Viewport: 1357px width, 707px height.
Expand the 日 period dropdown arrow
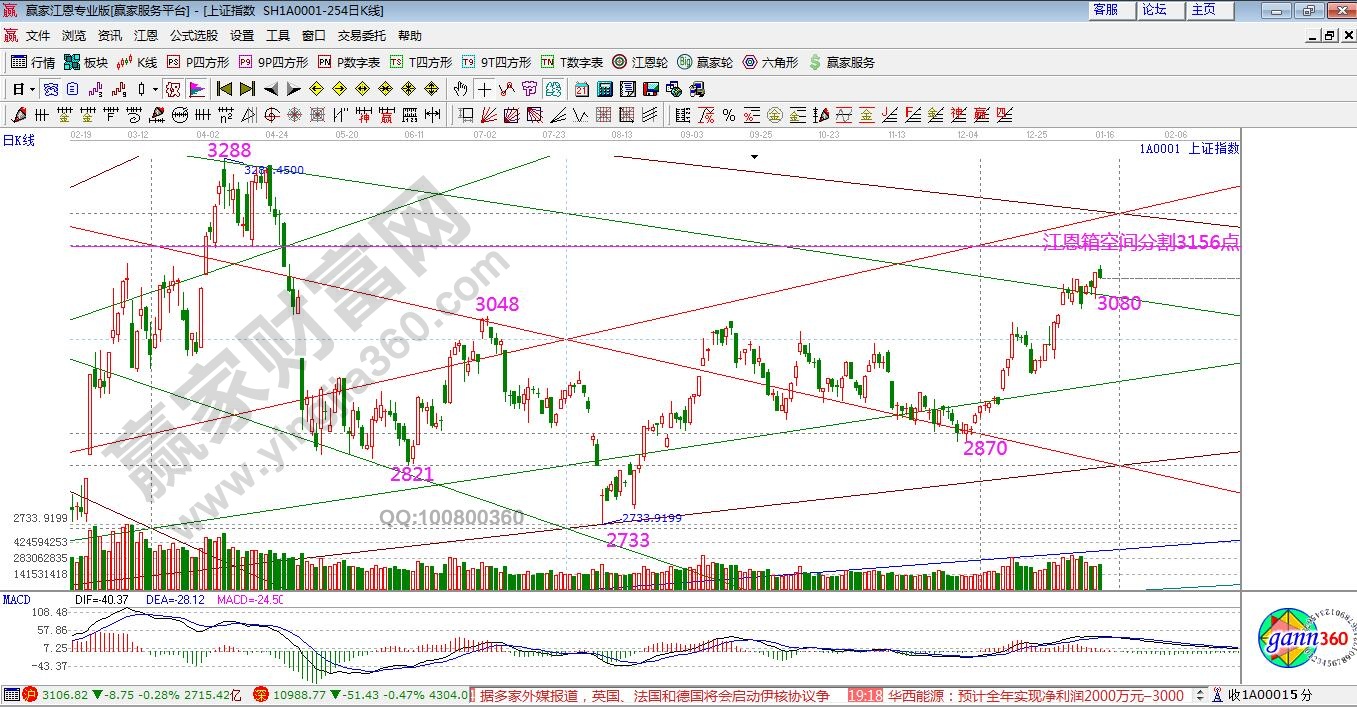point(32,89)
